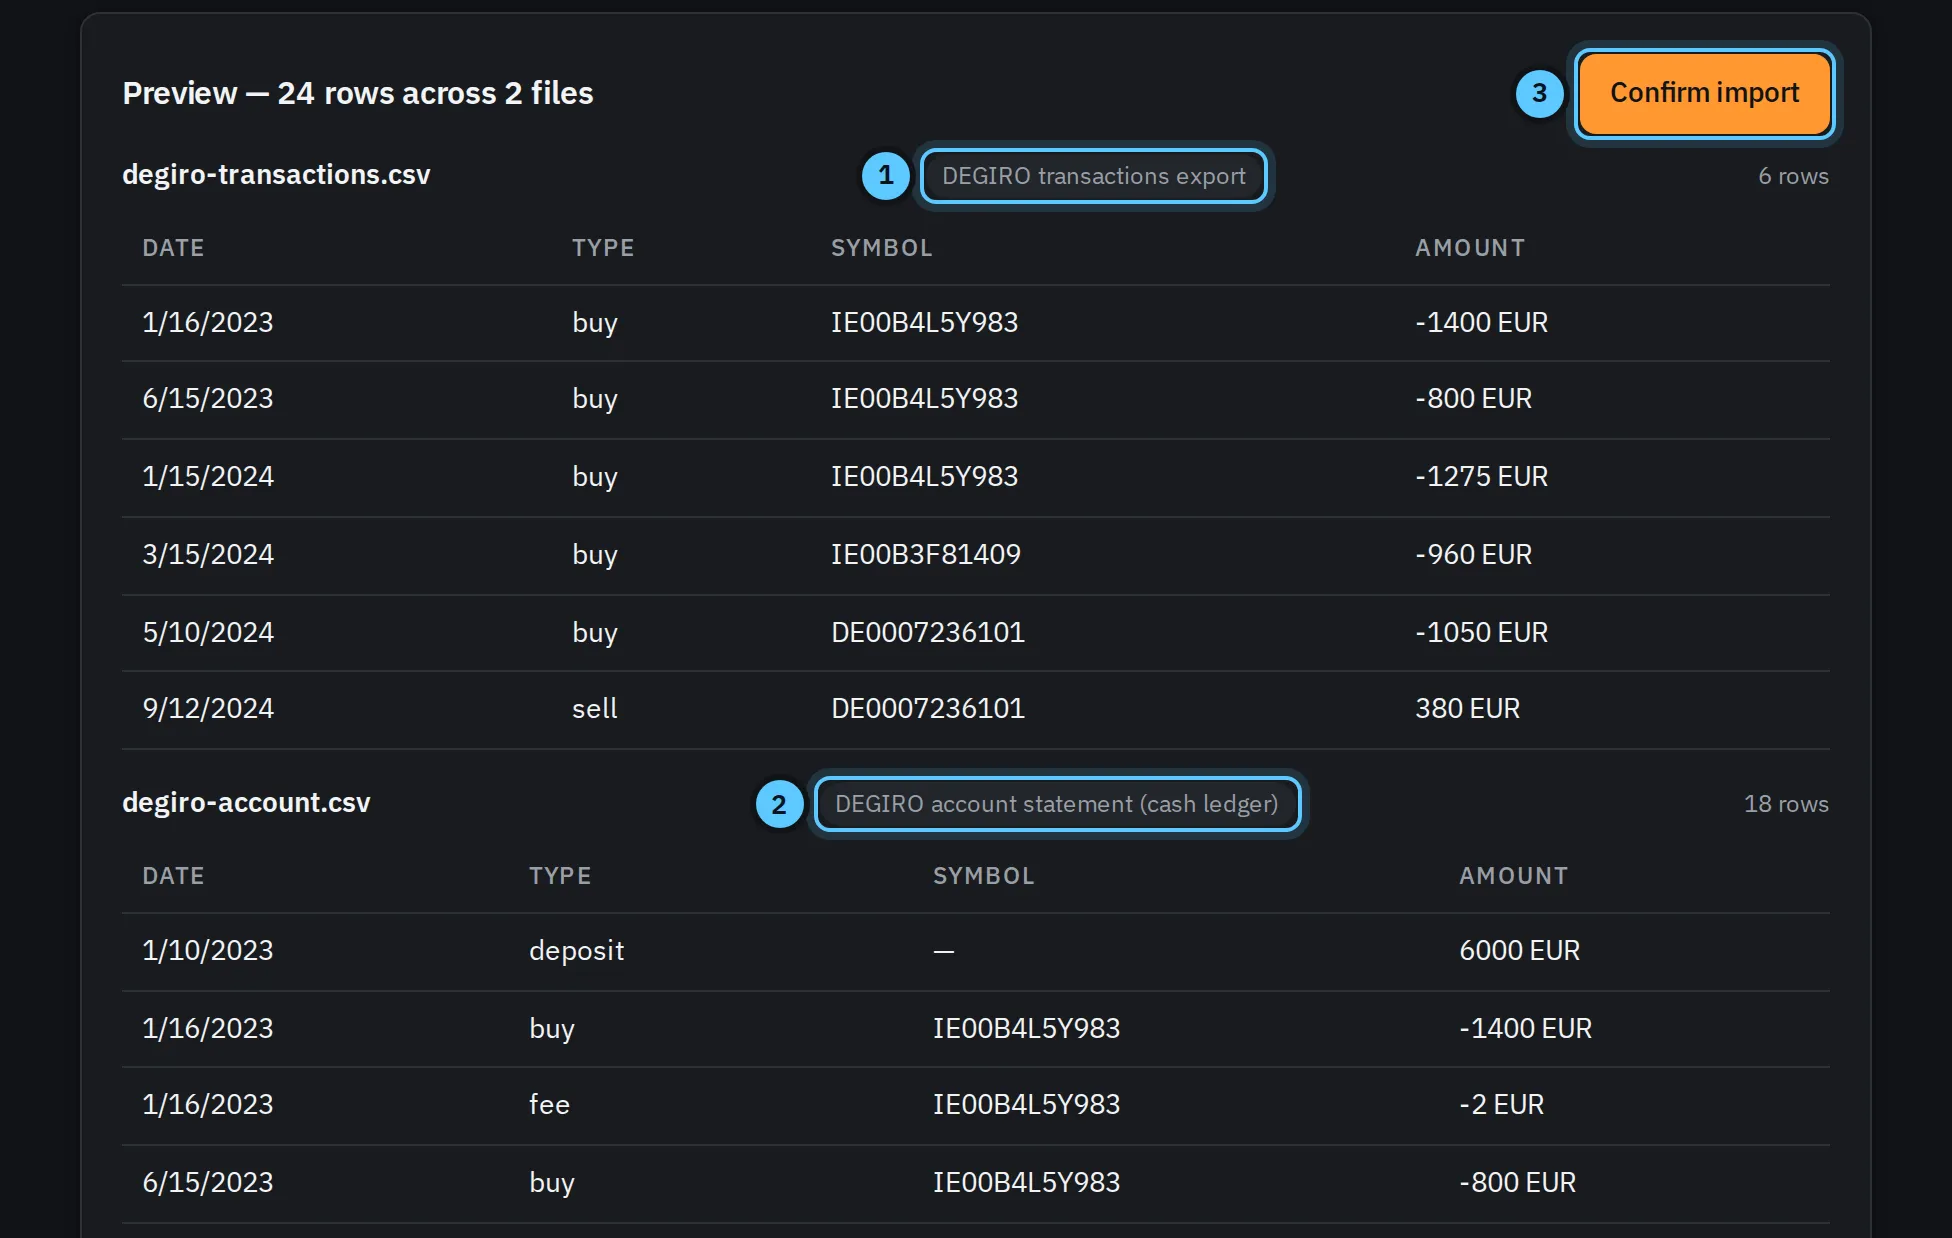The height and width of the screenshot is (1238, 1952).
Task: Click DATE header in degiro-transactions.csv table
Action: [173, 248]
